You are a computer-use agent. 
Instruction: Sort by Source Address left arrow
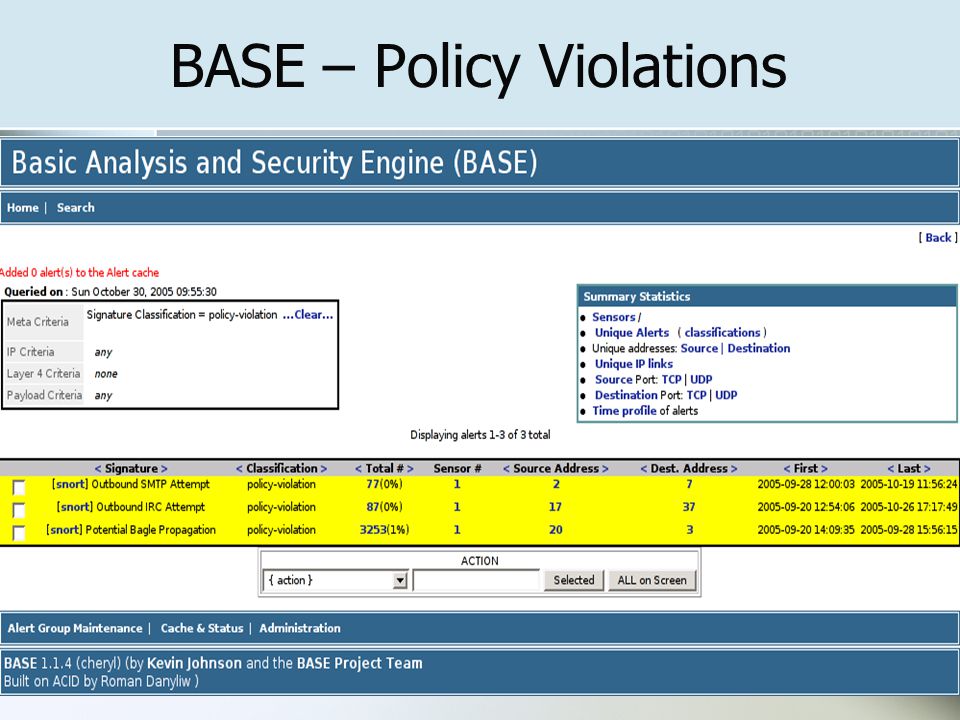tap(506, 468)
